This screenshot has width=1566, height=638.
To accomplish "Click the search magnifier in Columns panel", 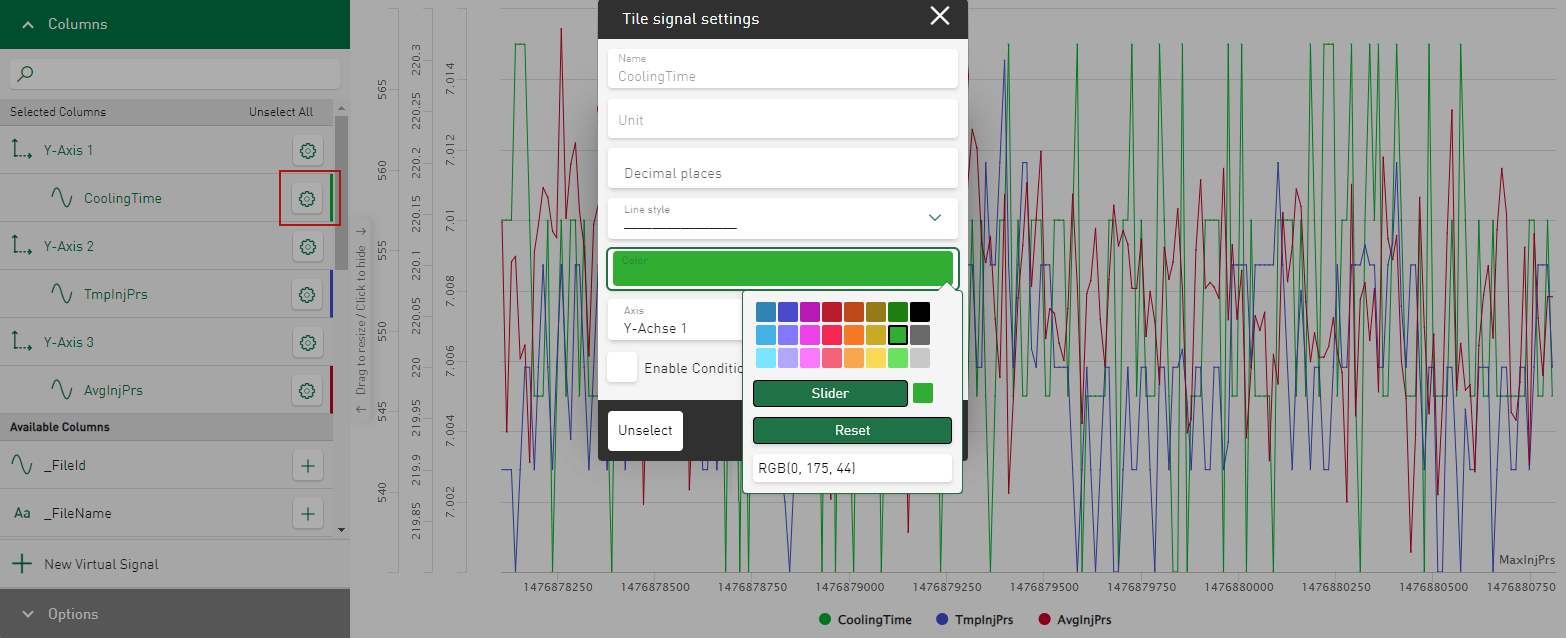I will [x=26, y=73].
